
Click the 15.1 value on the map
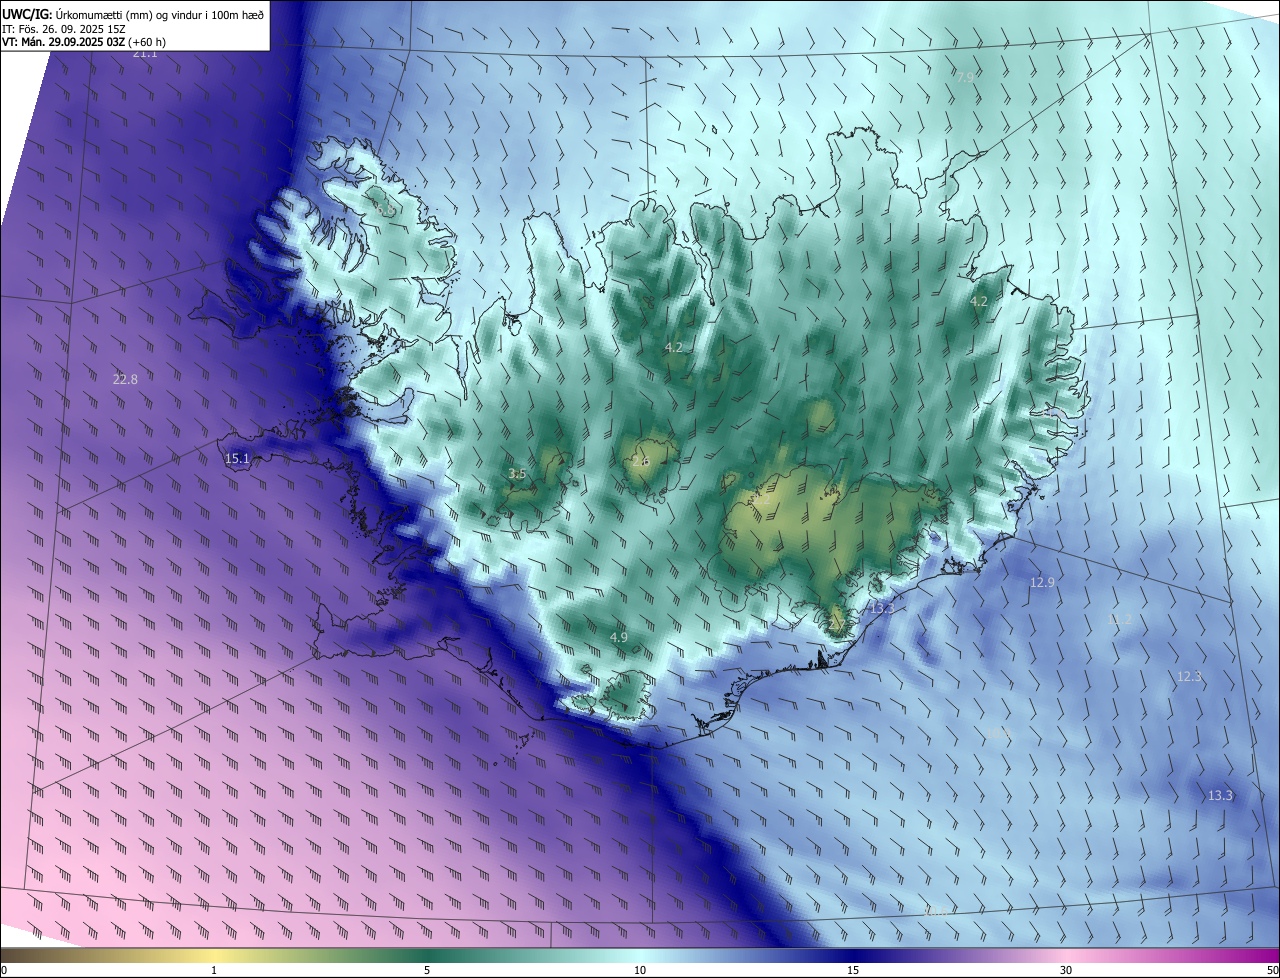tap(237, 459)
